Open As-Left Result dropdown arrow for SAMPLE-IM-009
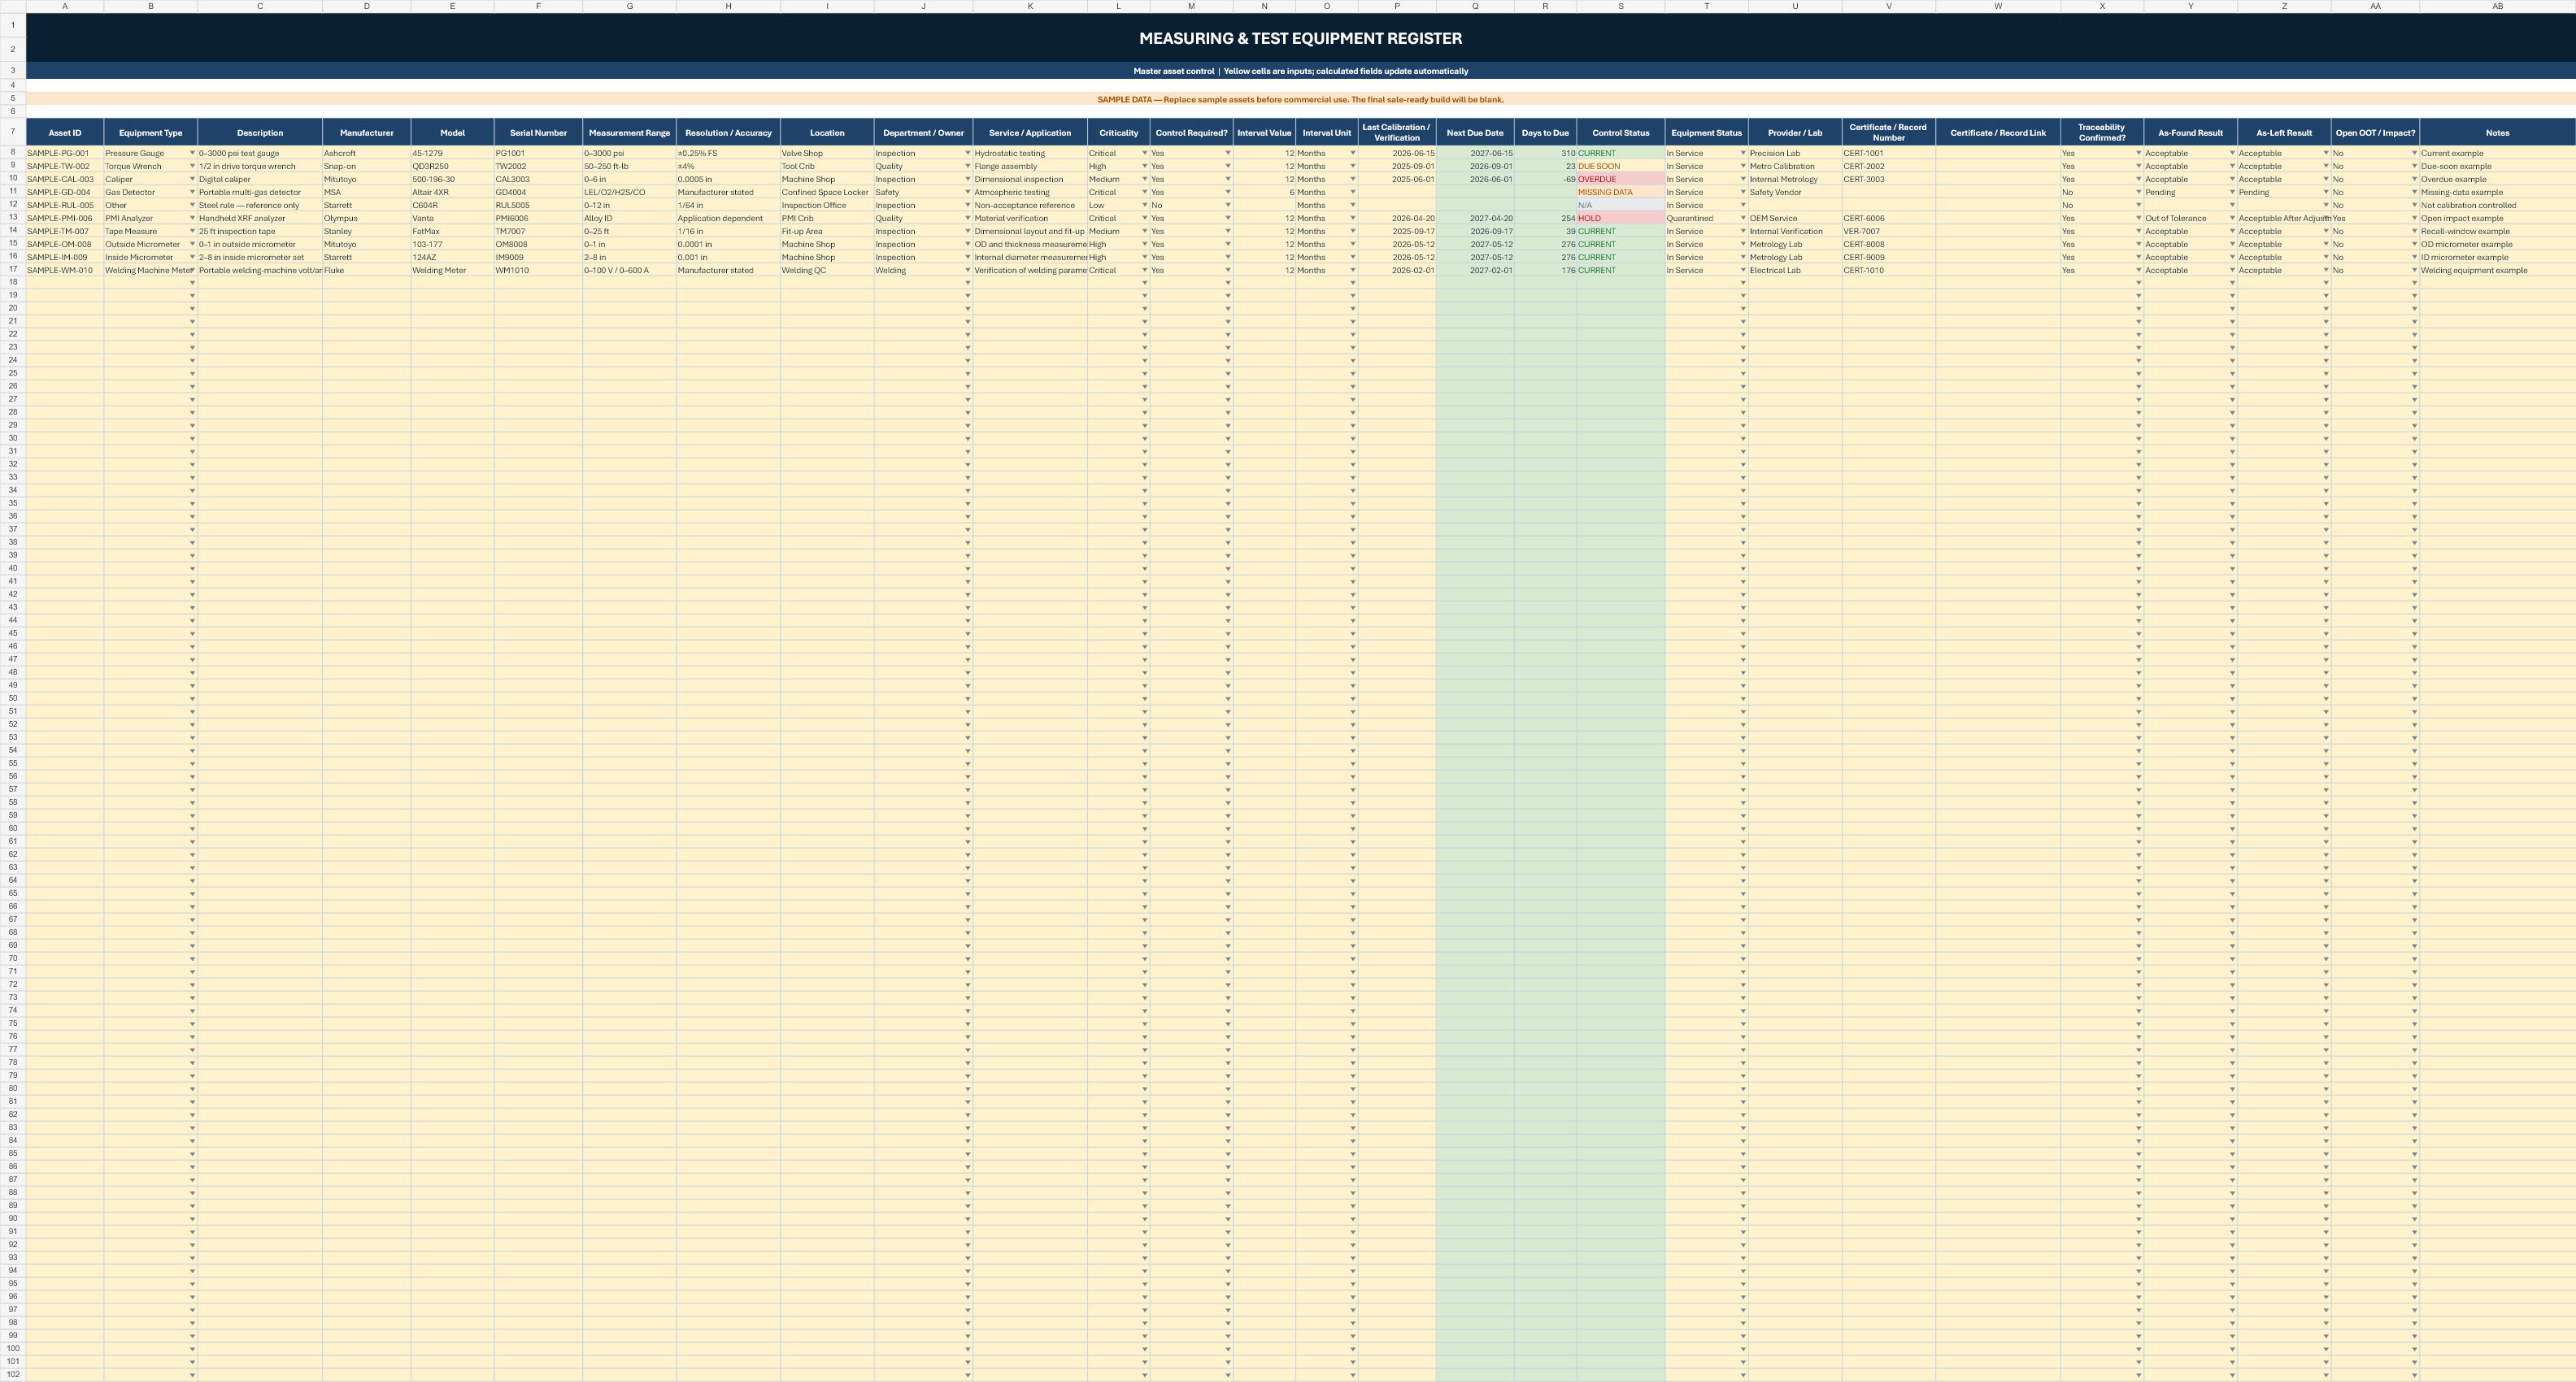 coord(2325,258)
